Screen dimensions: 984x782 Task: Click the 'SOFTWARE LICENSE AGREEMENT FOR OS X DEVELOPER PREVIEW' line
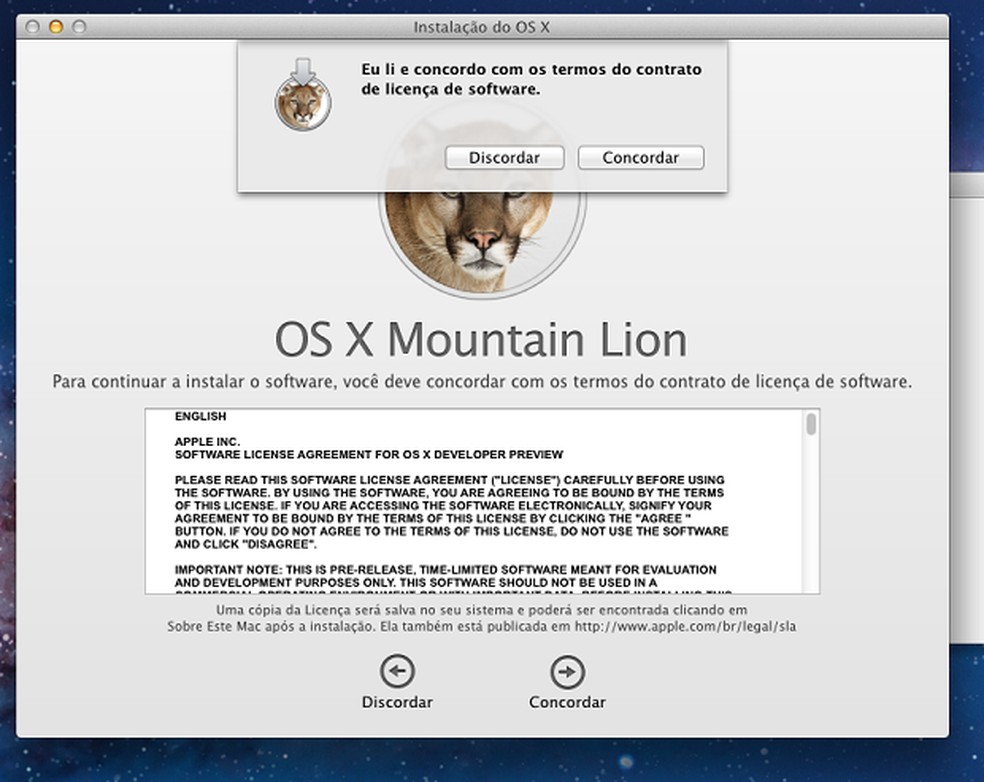(x=369, y=454)
